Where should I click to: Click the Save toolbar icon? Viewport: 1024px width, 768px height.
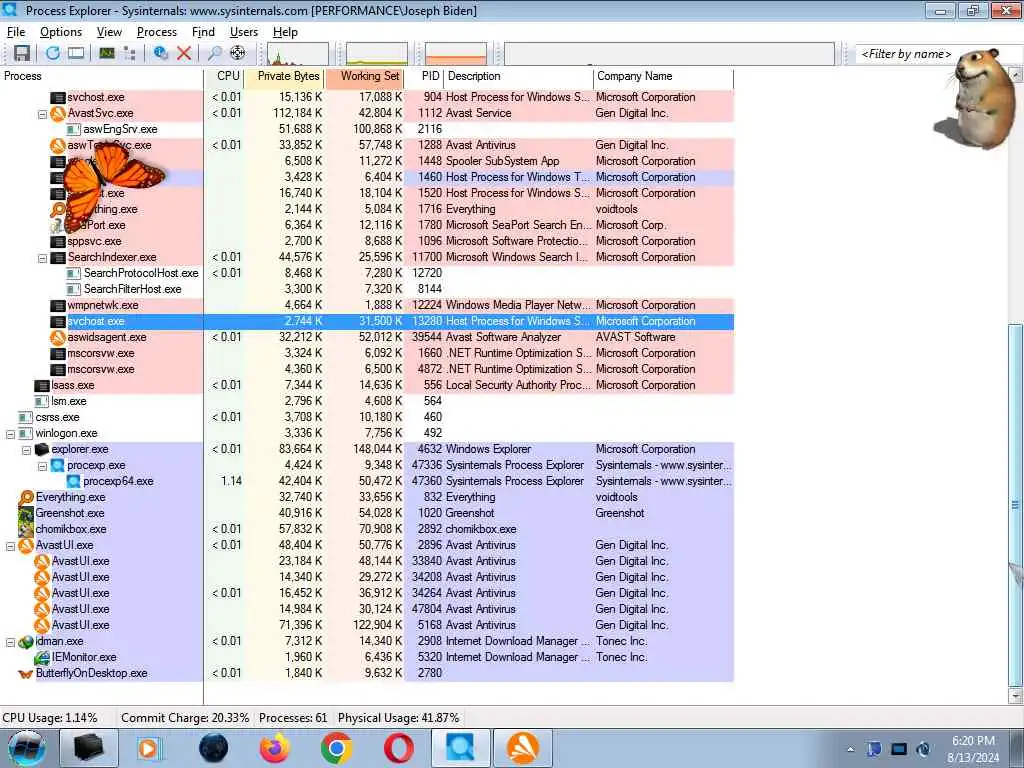click(x=22, y=54)
